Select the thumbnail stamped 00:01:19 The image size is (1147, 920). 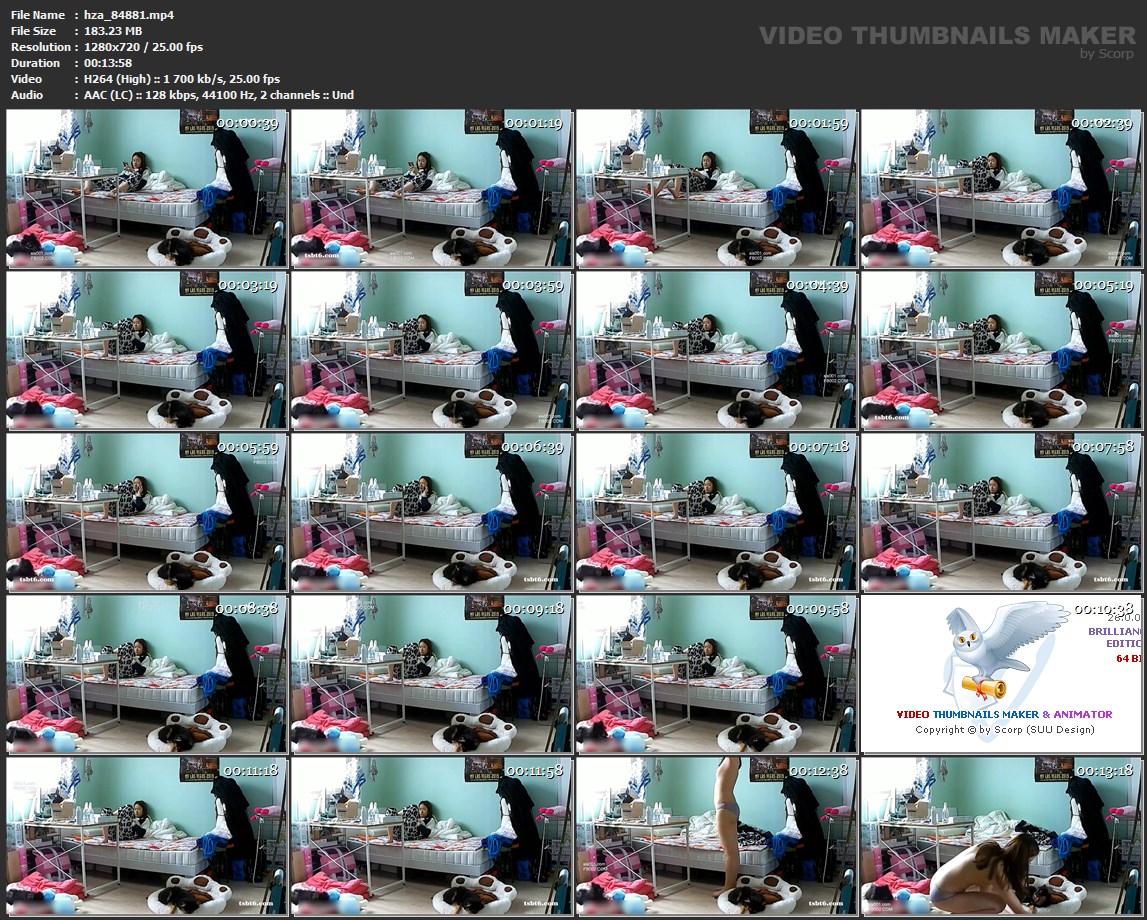[431, 189]
